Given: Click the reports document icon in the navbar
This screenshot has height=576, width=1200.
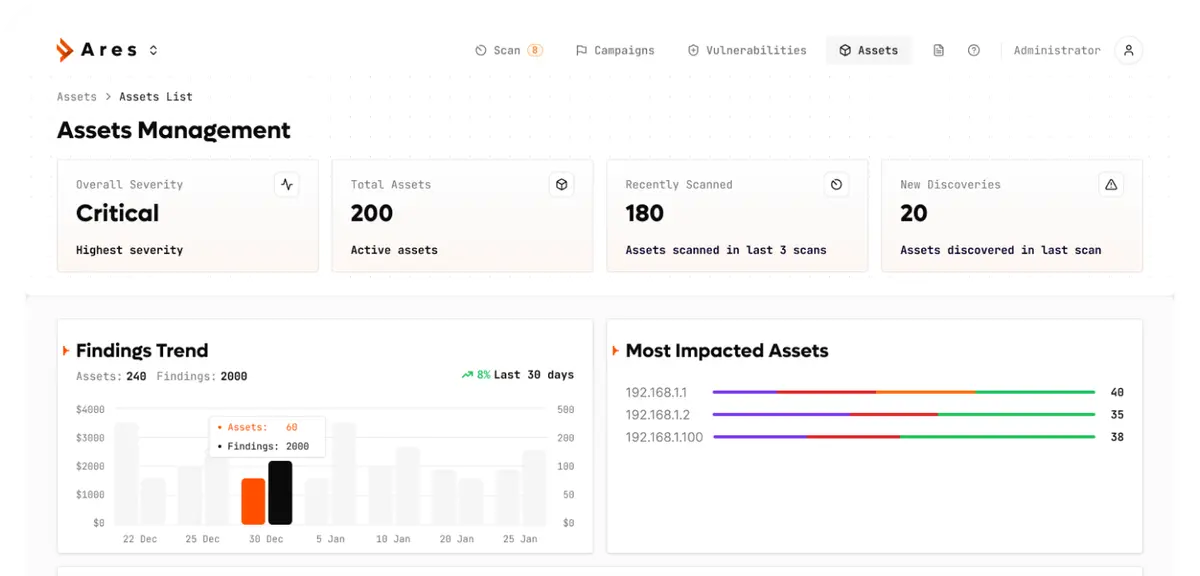Looking at the screenshot, I should pyautogui.click(x=938, y=50).
